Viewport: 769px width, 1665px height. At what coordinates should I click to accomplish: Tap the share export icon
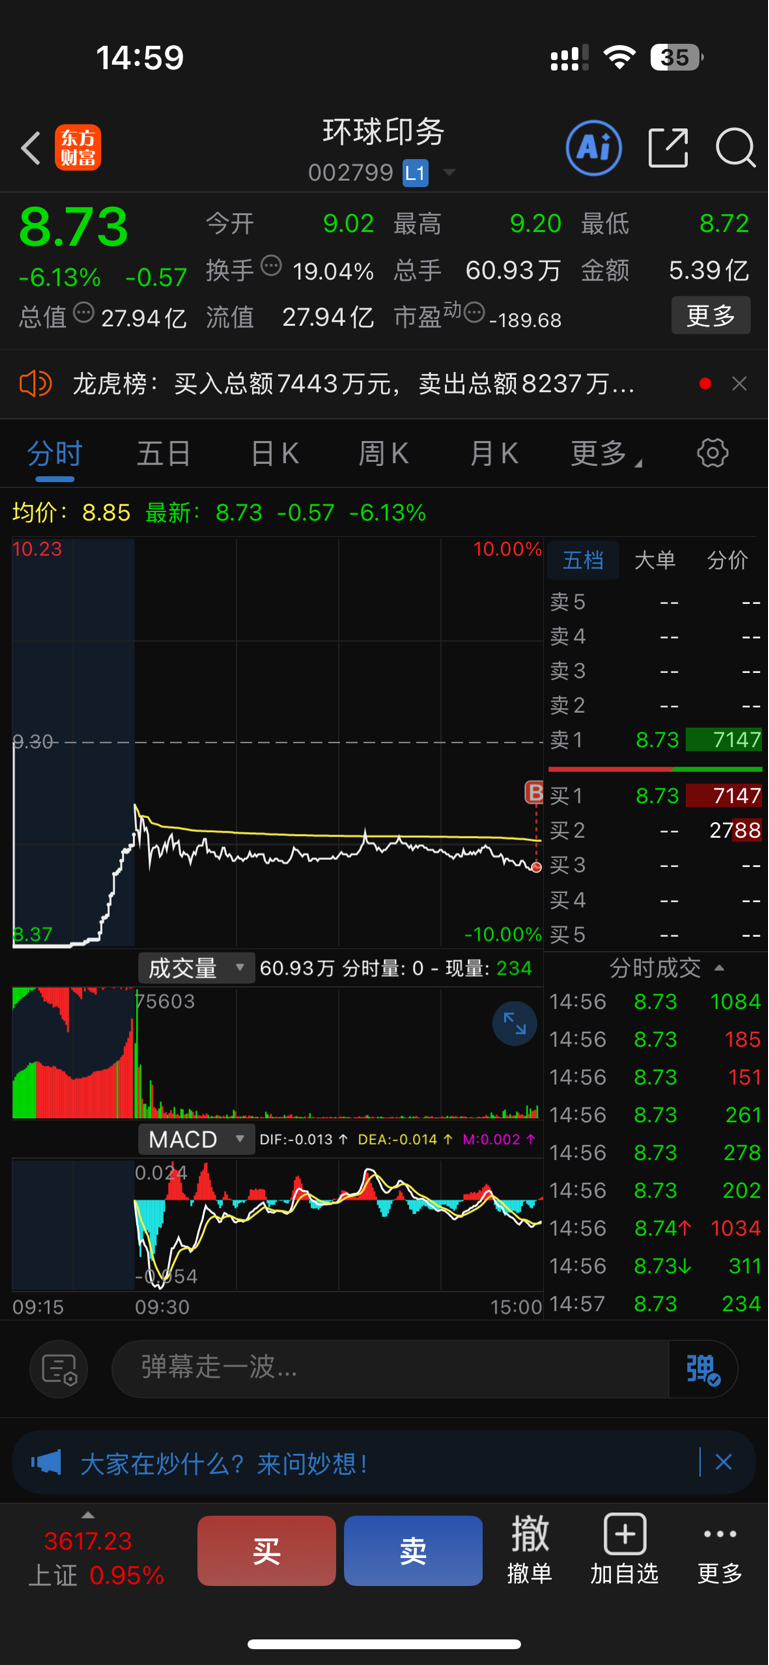[x=668, y=148]
